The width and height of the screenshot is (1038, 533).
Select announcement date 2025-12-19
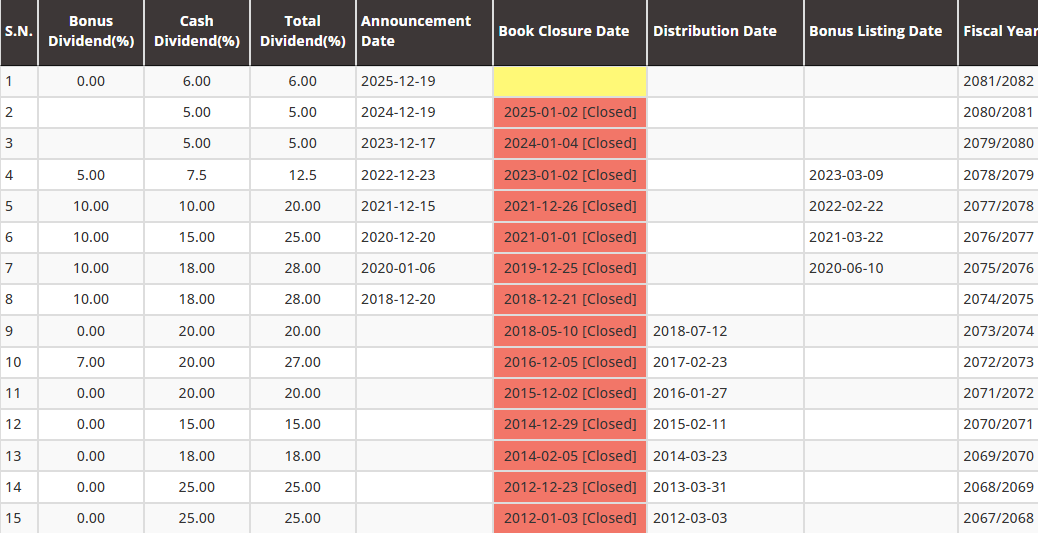398,81
